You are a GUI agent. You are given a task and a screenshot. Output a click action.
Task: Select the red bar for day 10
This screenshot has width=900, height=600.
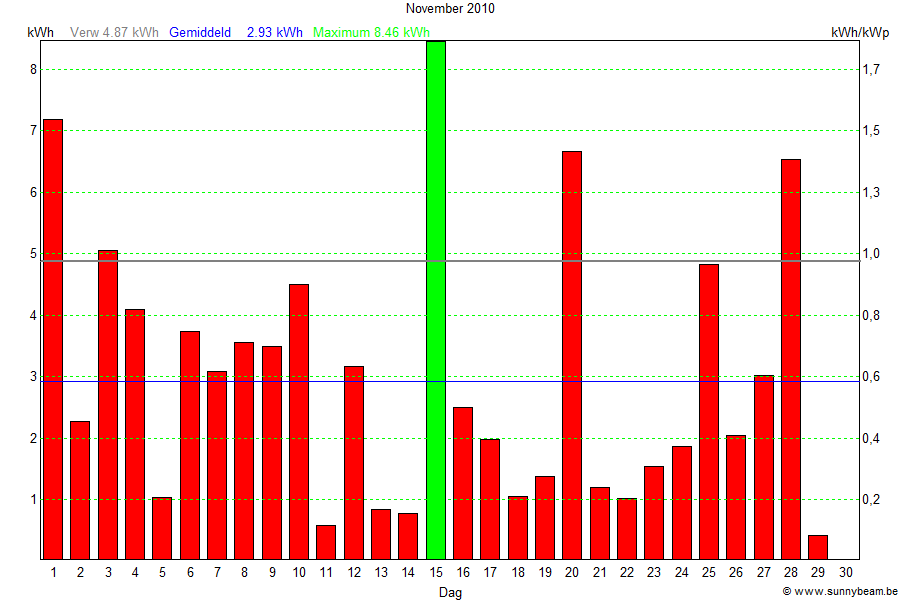pyautogui.click(x=299, y=422)
